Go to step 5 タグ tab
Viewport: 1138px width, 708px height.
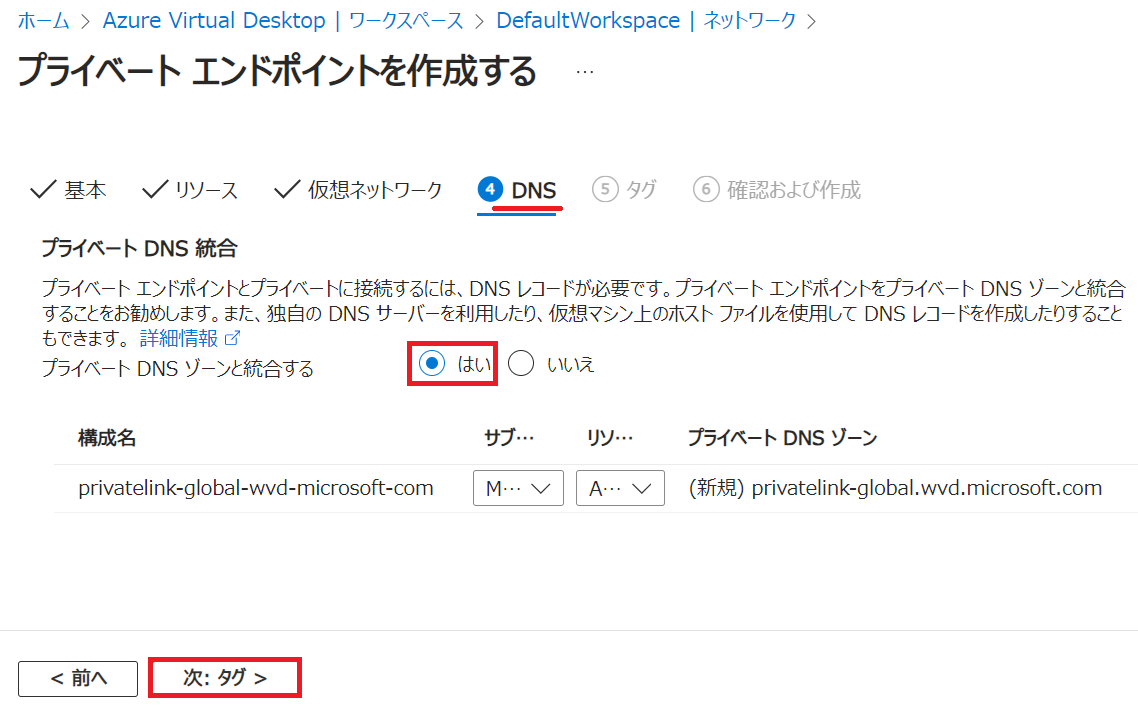click(x=624, y=190)
